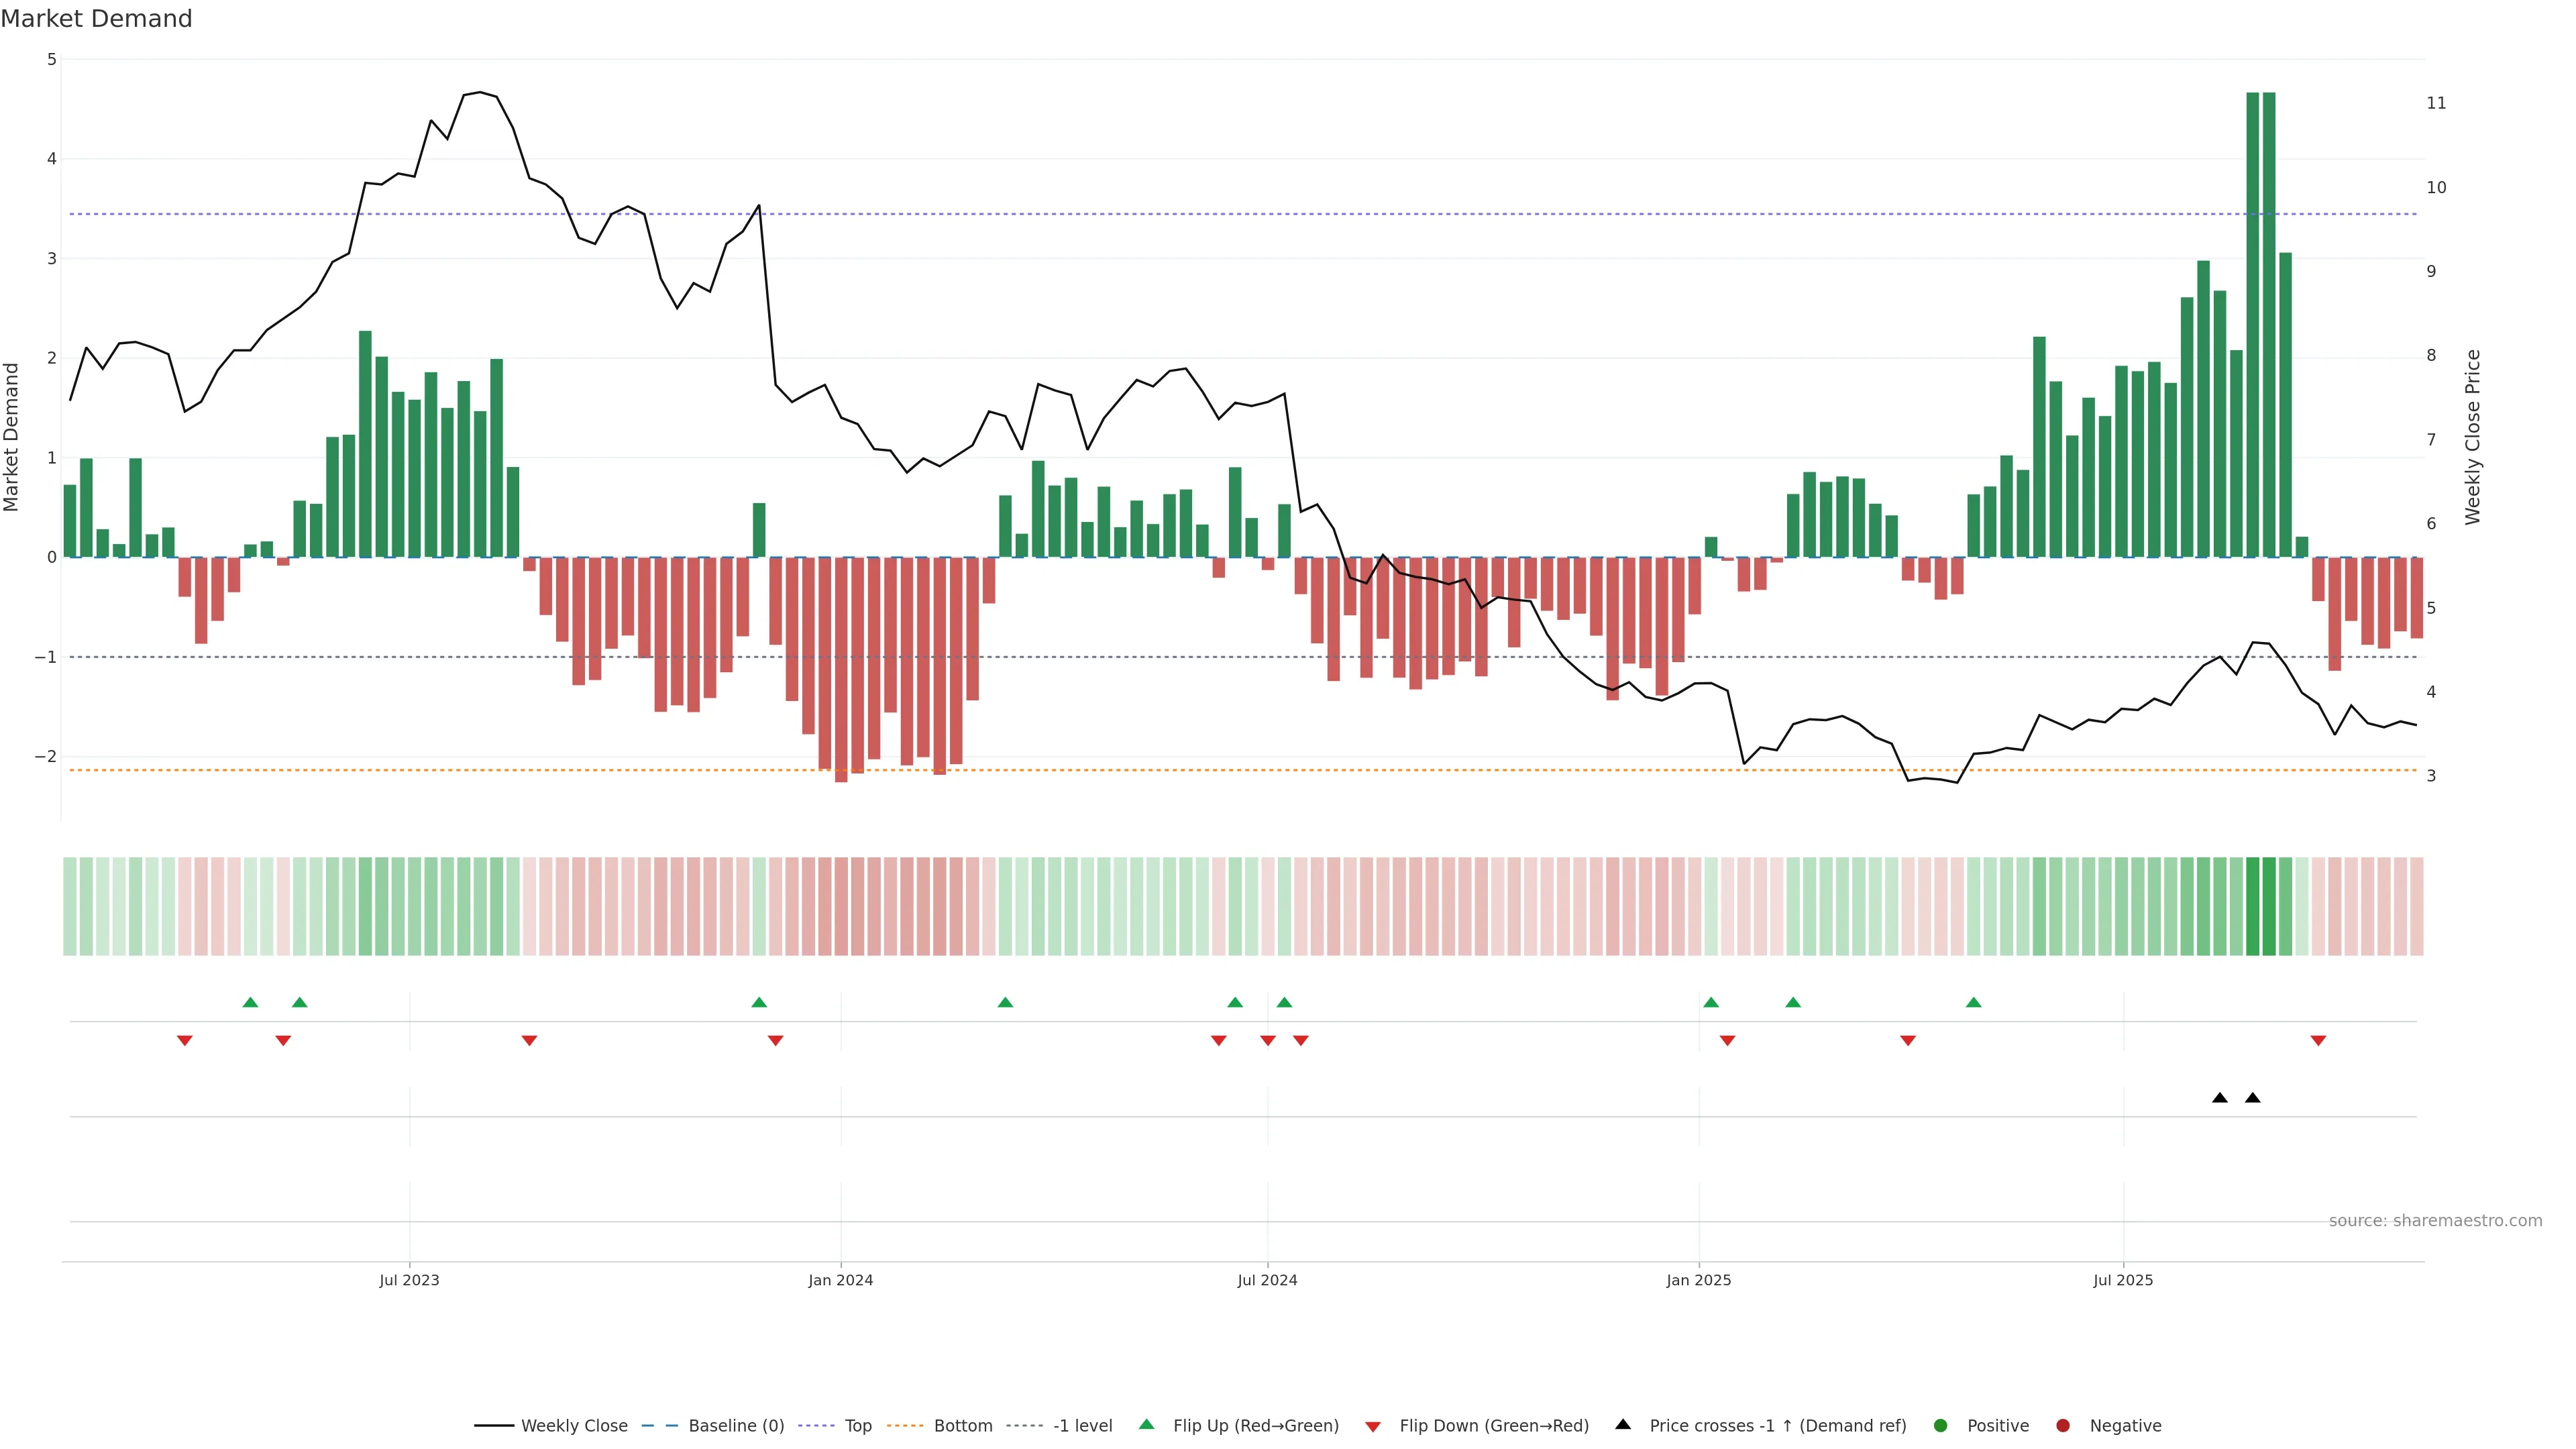Click the Jan 2024 x-axis label
This screenshot has height=1449, width=2576.
840,1280
